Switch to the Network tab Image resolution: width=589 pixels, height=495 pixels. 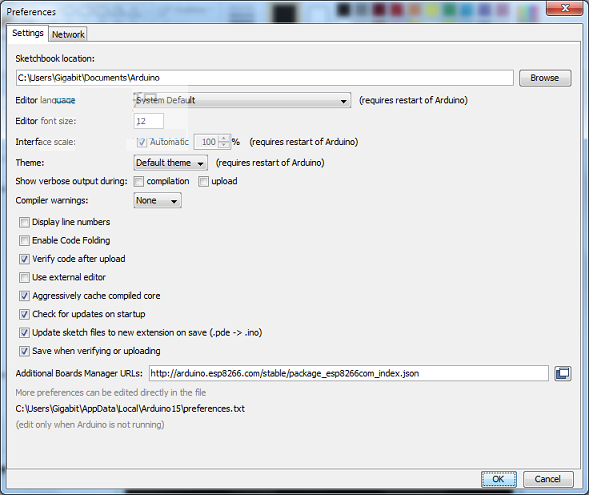pyautogui.click(x=68, y=34)
